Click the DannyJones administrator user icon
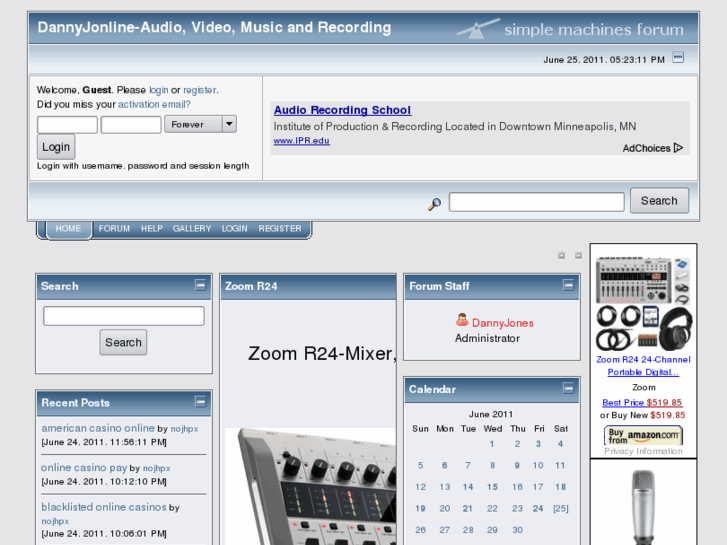The image size is (727, 545). pos(462,320)
